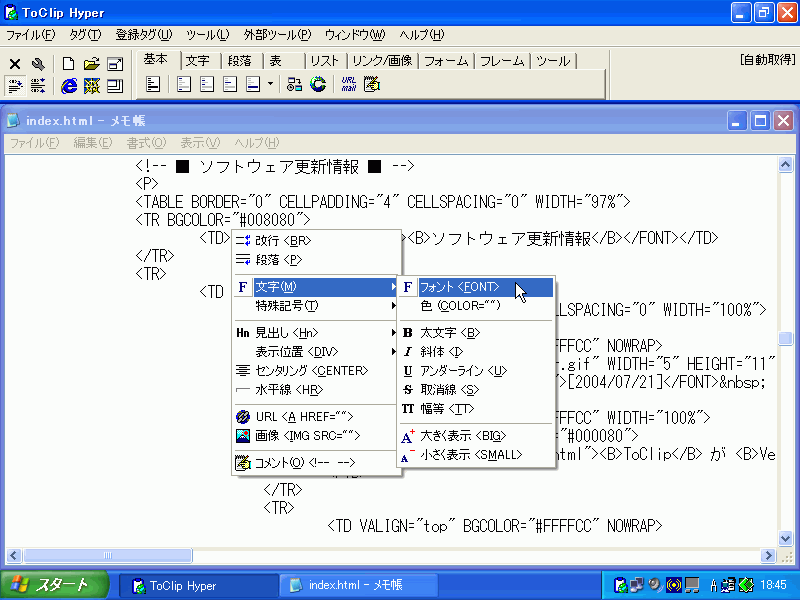
Task: Open the 書式 menu in Notepad
Action: pyautogui.click(x=146, y=142)
